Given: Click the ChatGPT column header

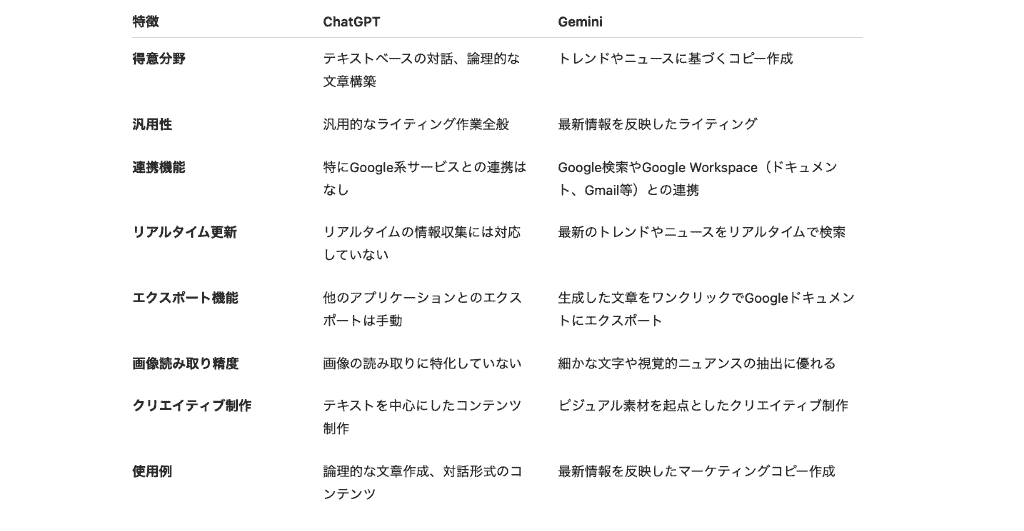Looking at the screenshot, I should click(x=351, y=22).
